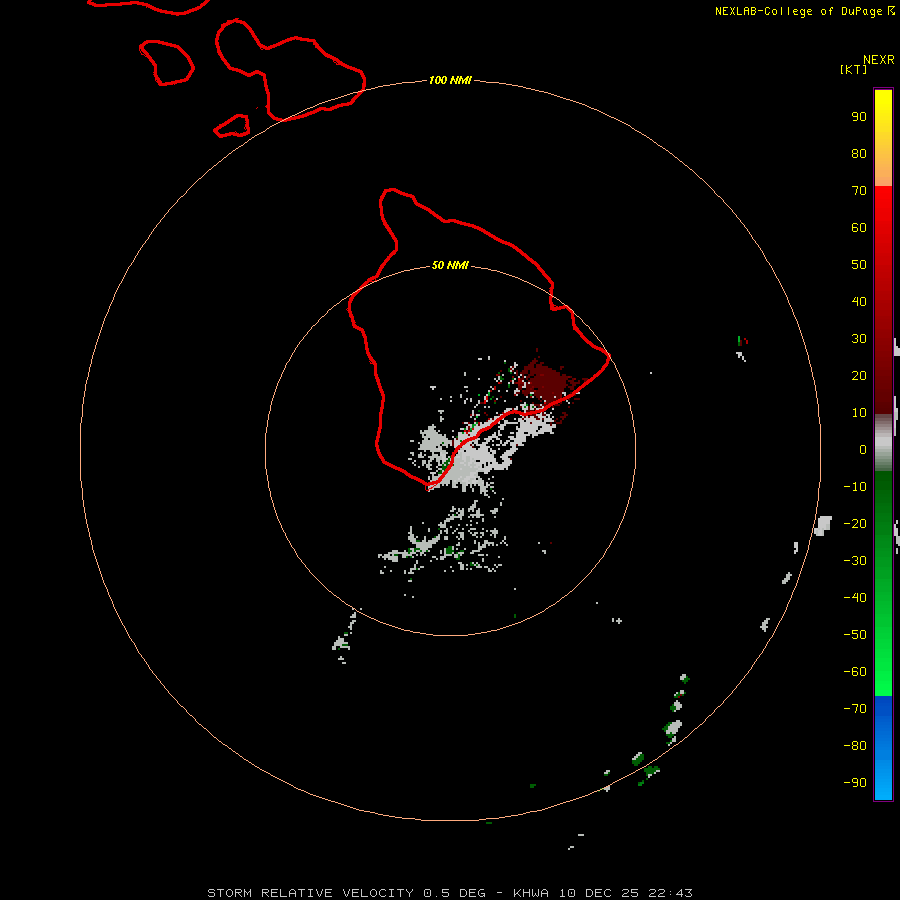
Task: Select the -80 value on velocity scale
Action: point(855,746)
